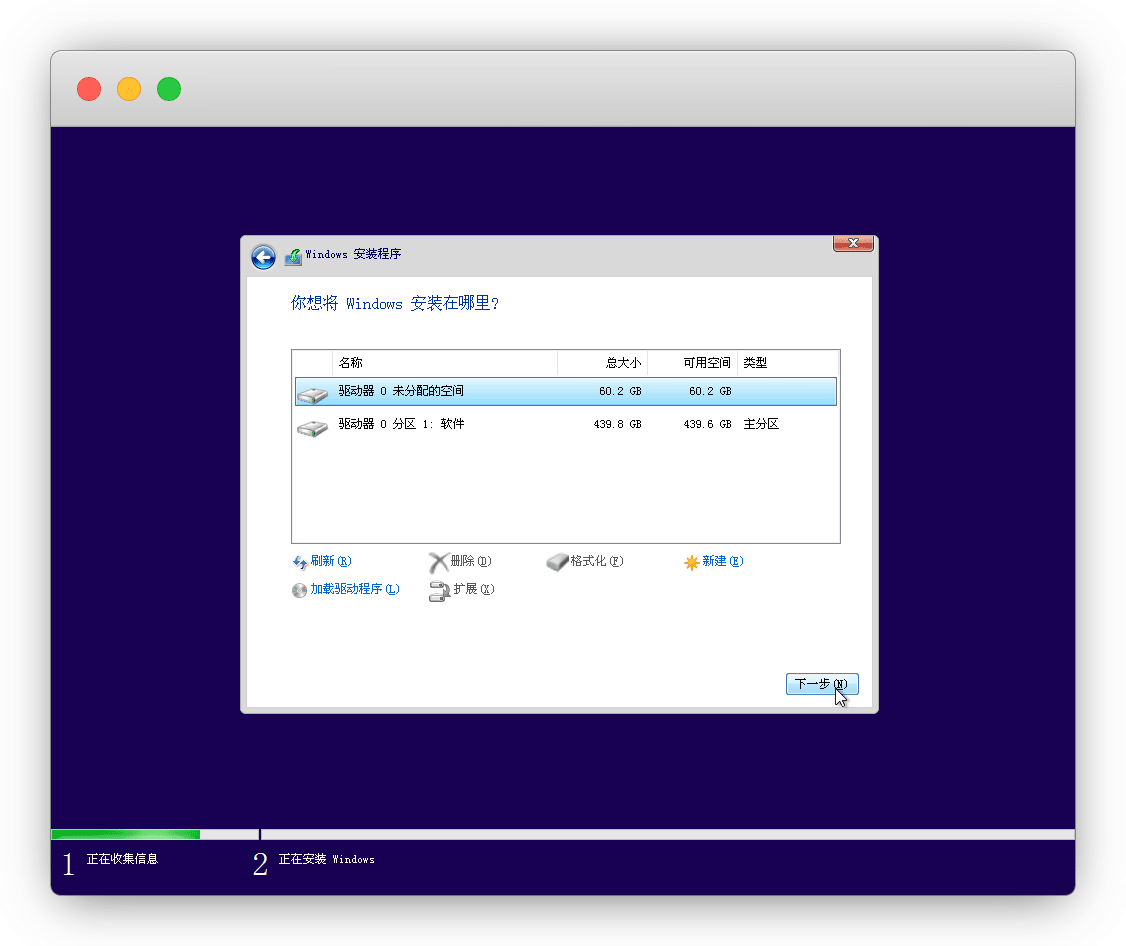Select 驱动器 0 分区 1: 软件 row

565,425
